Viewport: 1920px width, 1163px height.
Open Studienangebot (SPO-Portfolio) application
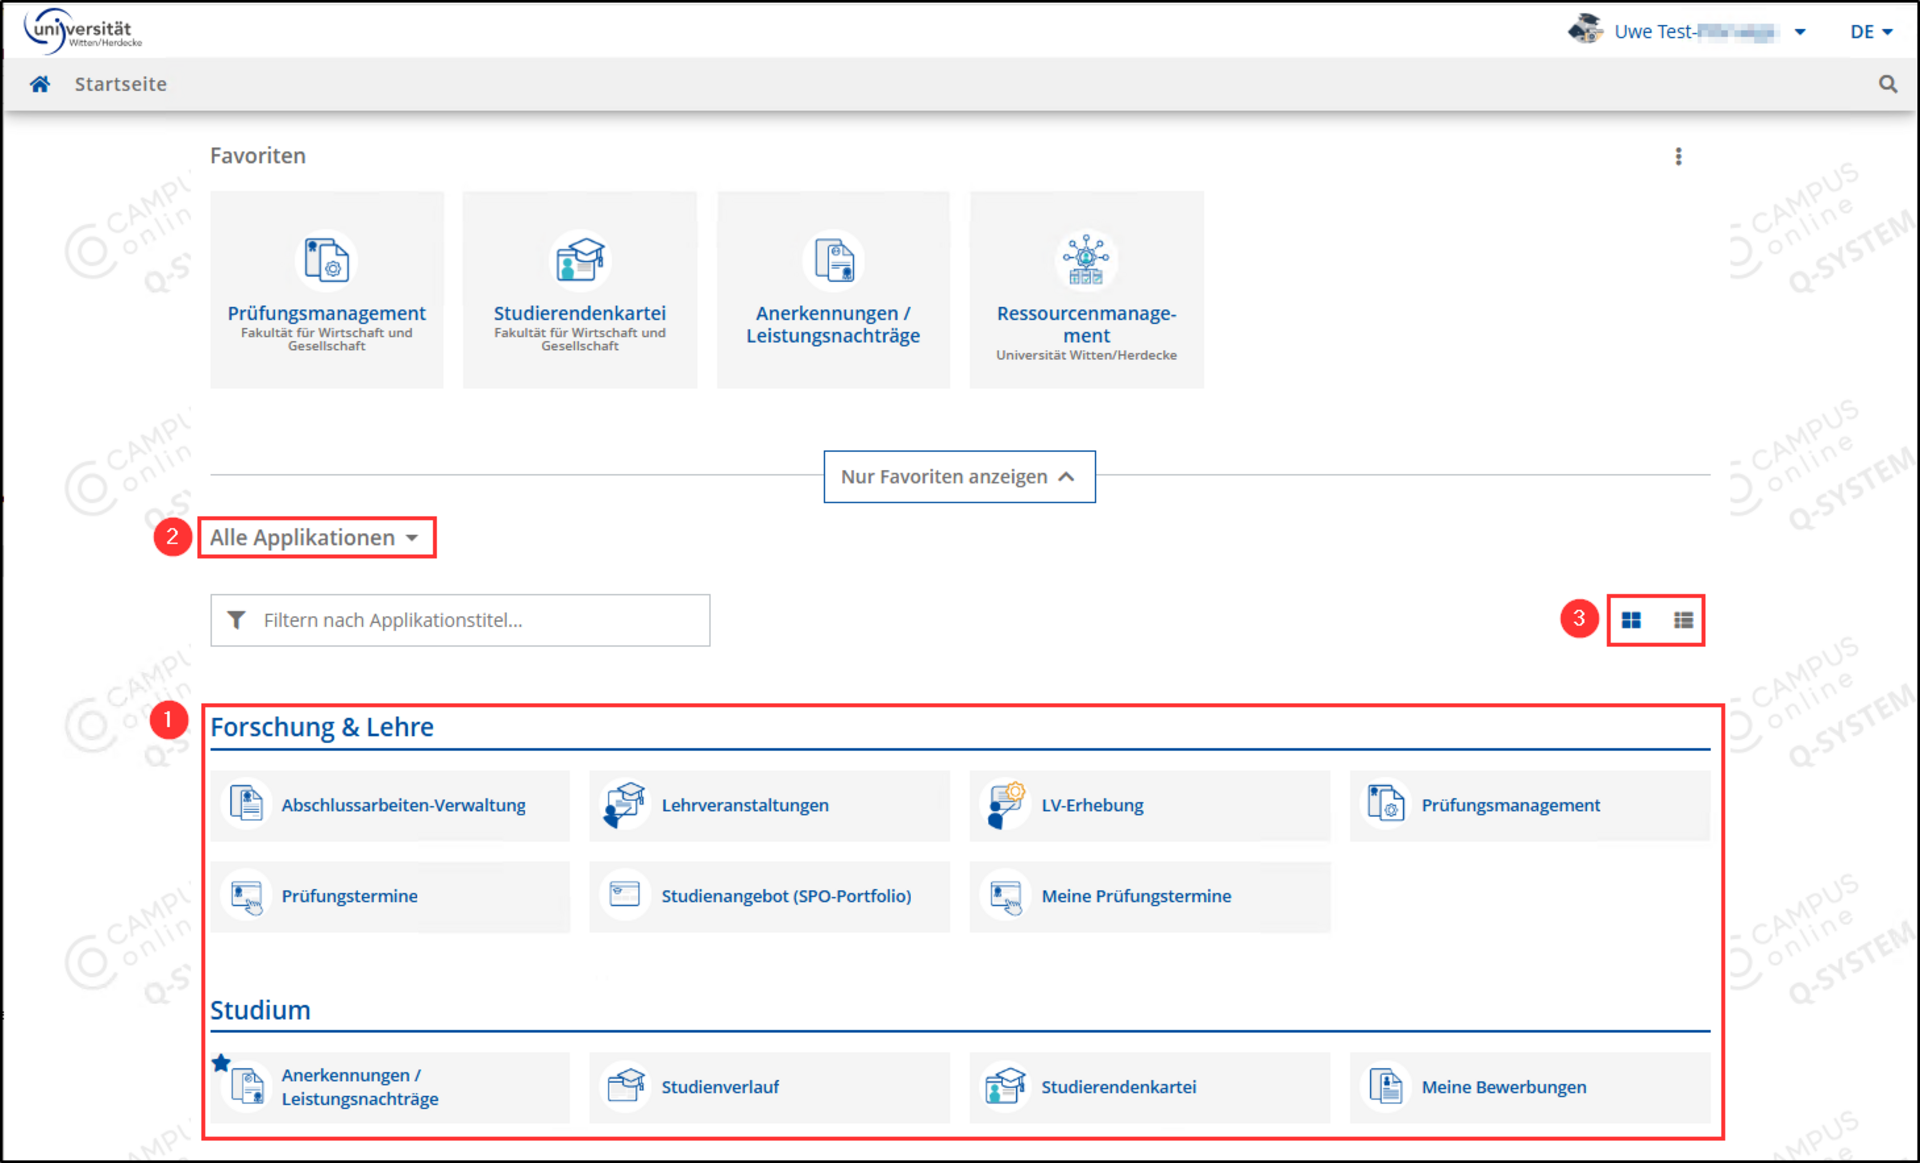785,896
